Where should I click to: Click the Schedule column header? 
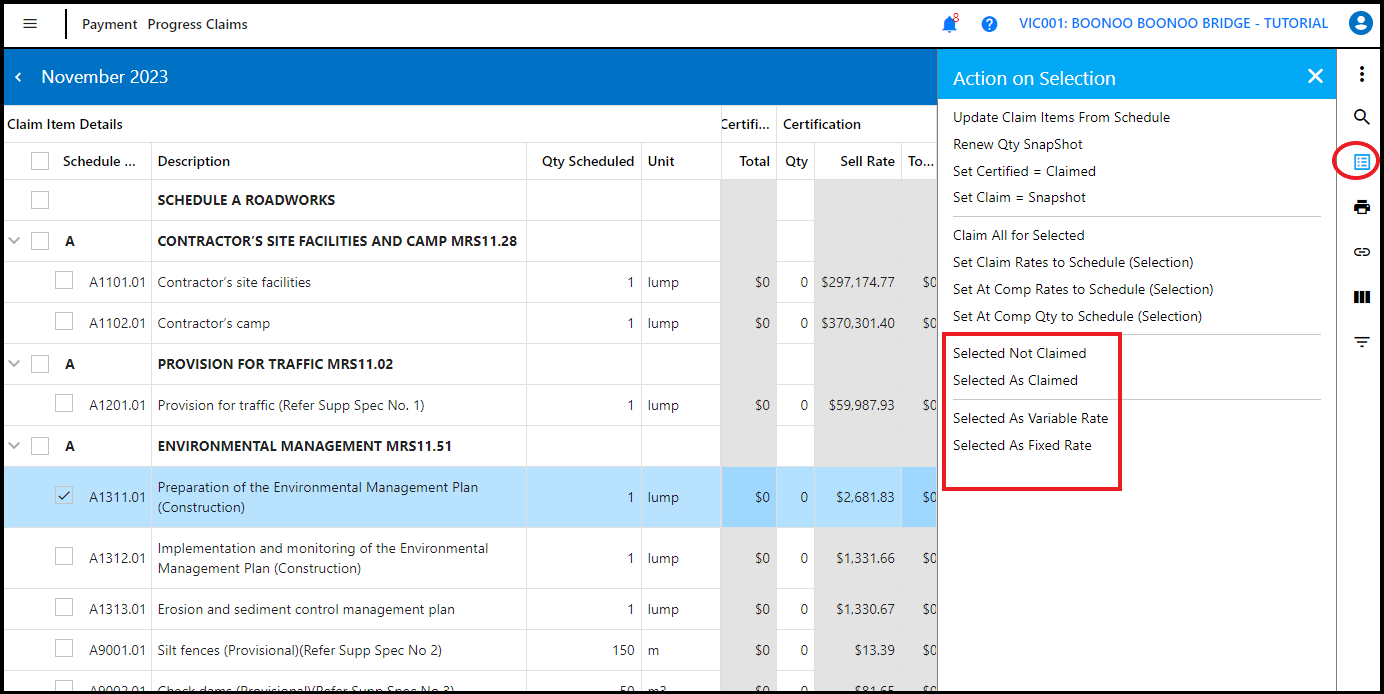(99, 161)
